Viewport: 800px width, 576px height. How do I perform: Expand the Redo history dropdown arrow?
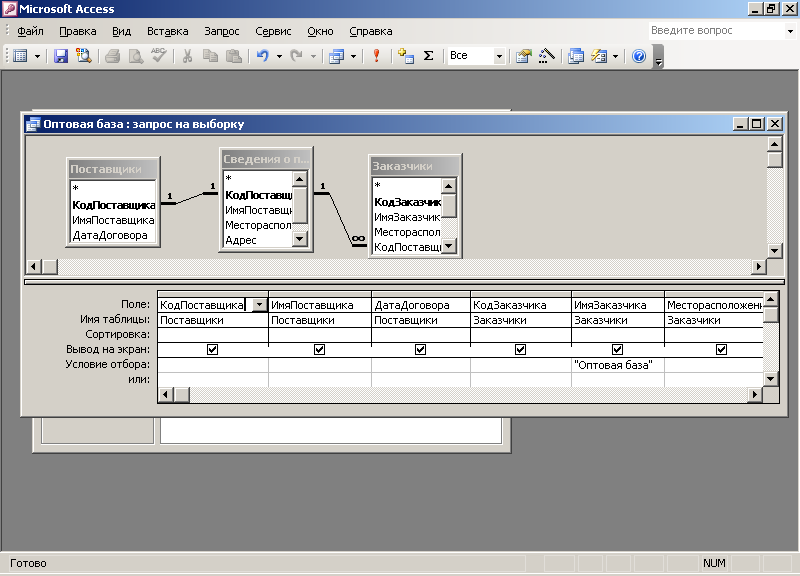[313, 56]
